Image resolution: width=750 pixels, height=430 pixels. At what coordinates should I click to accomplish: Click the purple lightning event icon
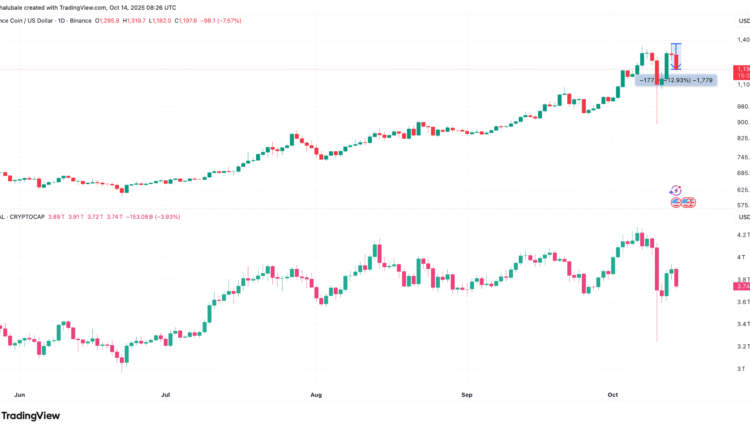(675, 190)
